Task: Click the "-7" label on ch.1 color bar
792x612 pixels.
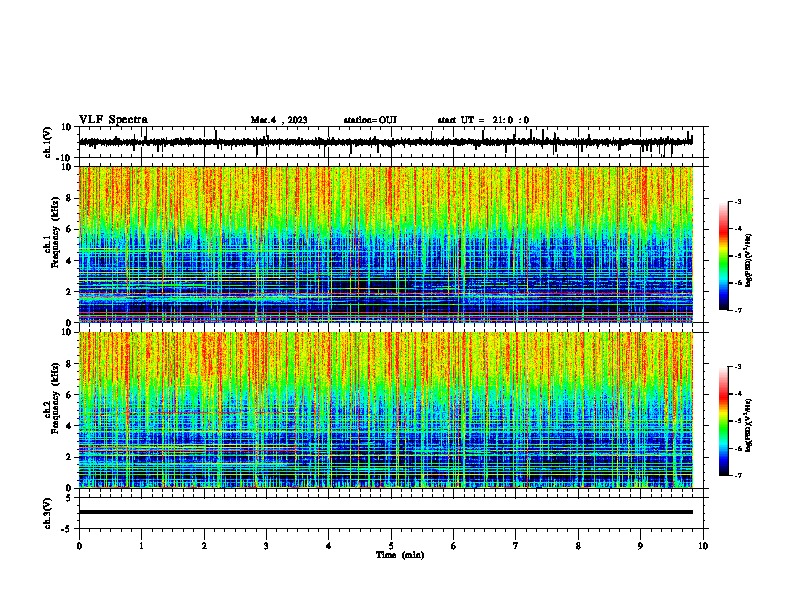Action: pyautogui.click(x=737, y=311)
